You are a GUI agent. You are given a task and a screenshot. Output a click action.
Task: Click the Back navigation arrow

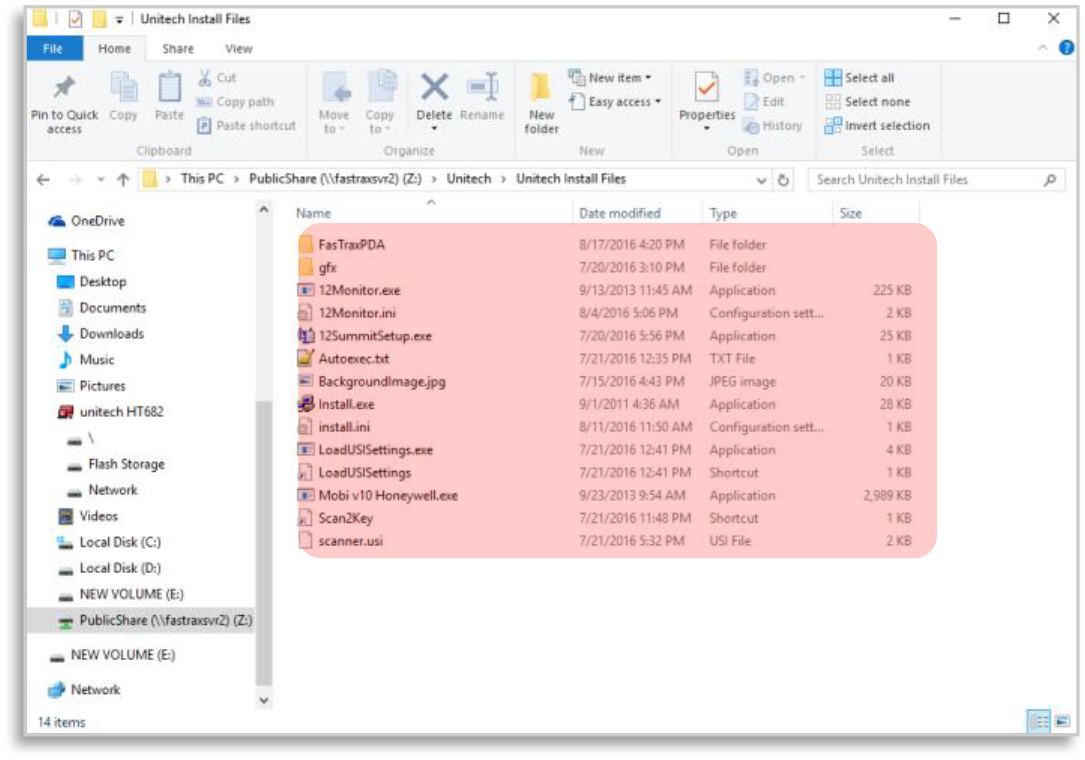44,180
